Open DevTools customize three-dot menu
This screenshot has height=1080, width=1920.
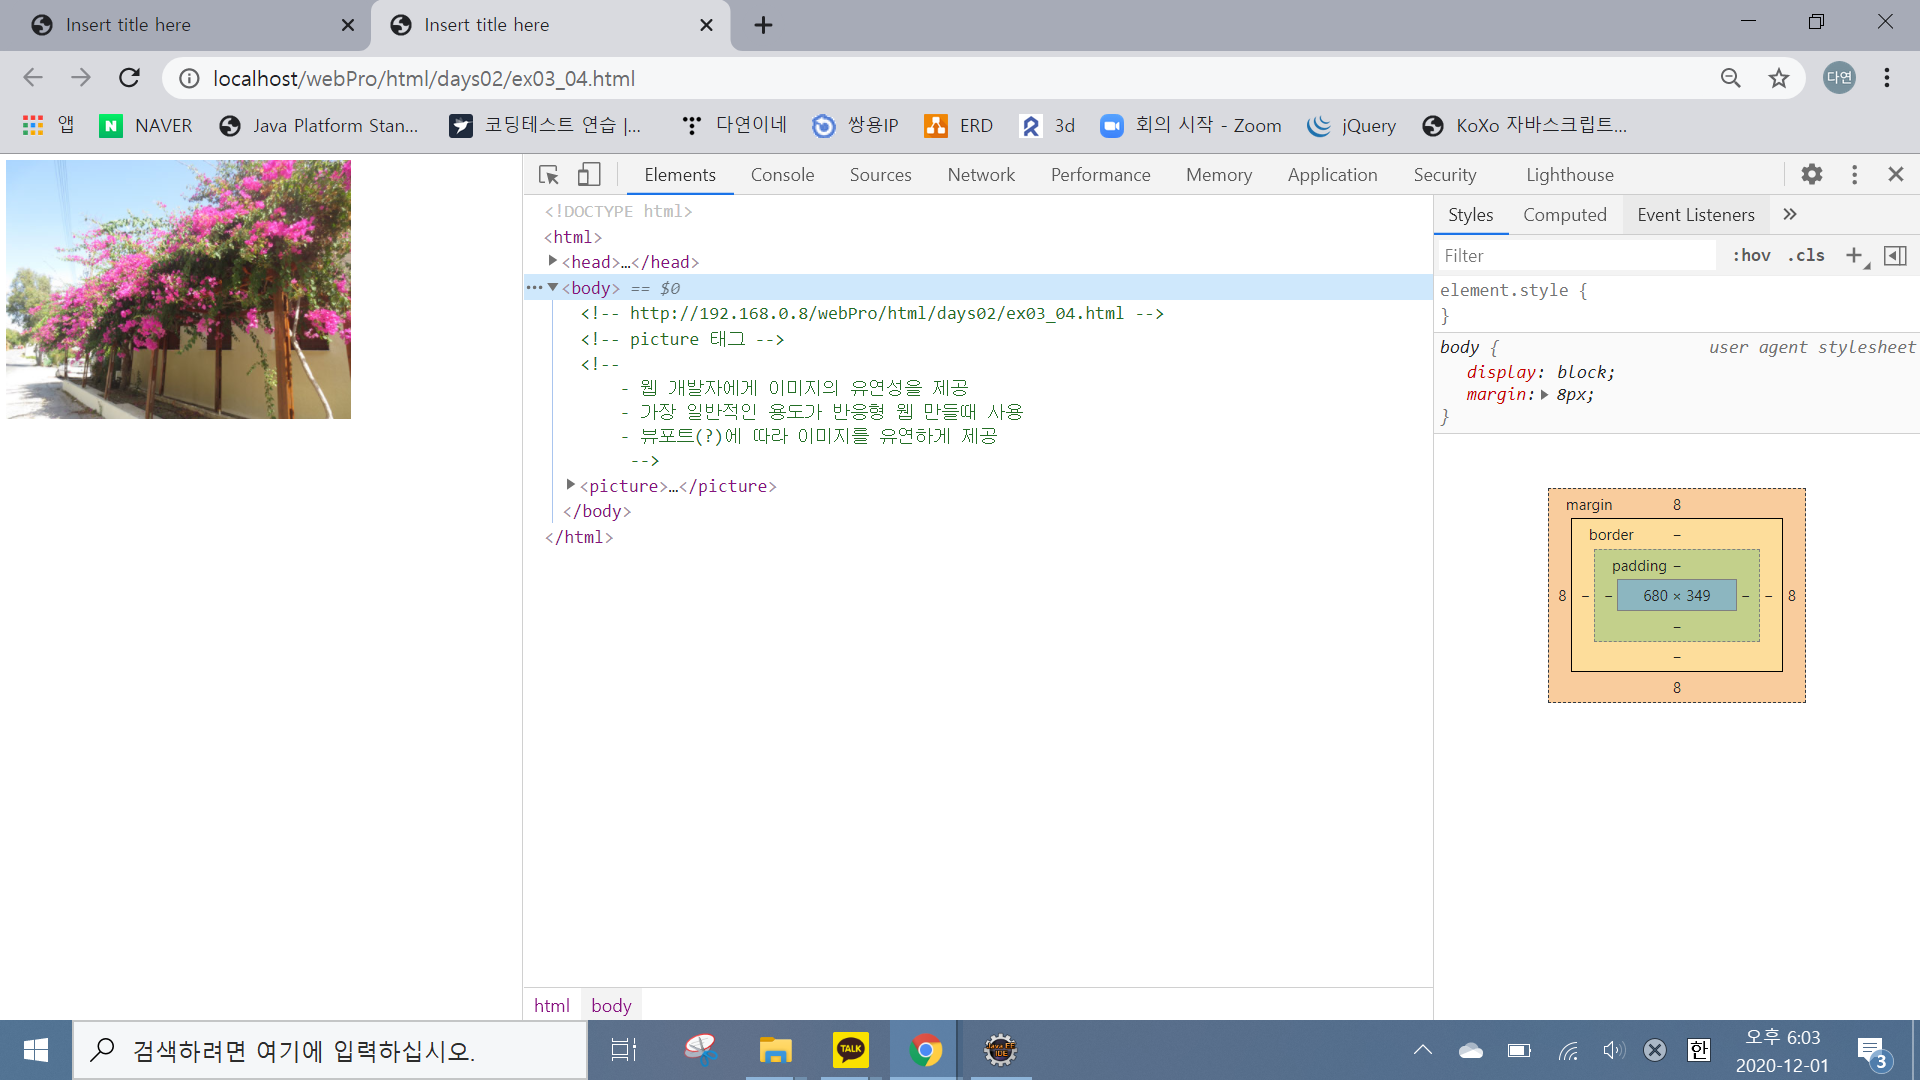pyautogui.click(x=1854, y=175)
